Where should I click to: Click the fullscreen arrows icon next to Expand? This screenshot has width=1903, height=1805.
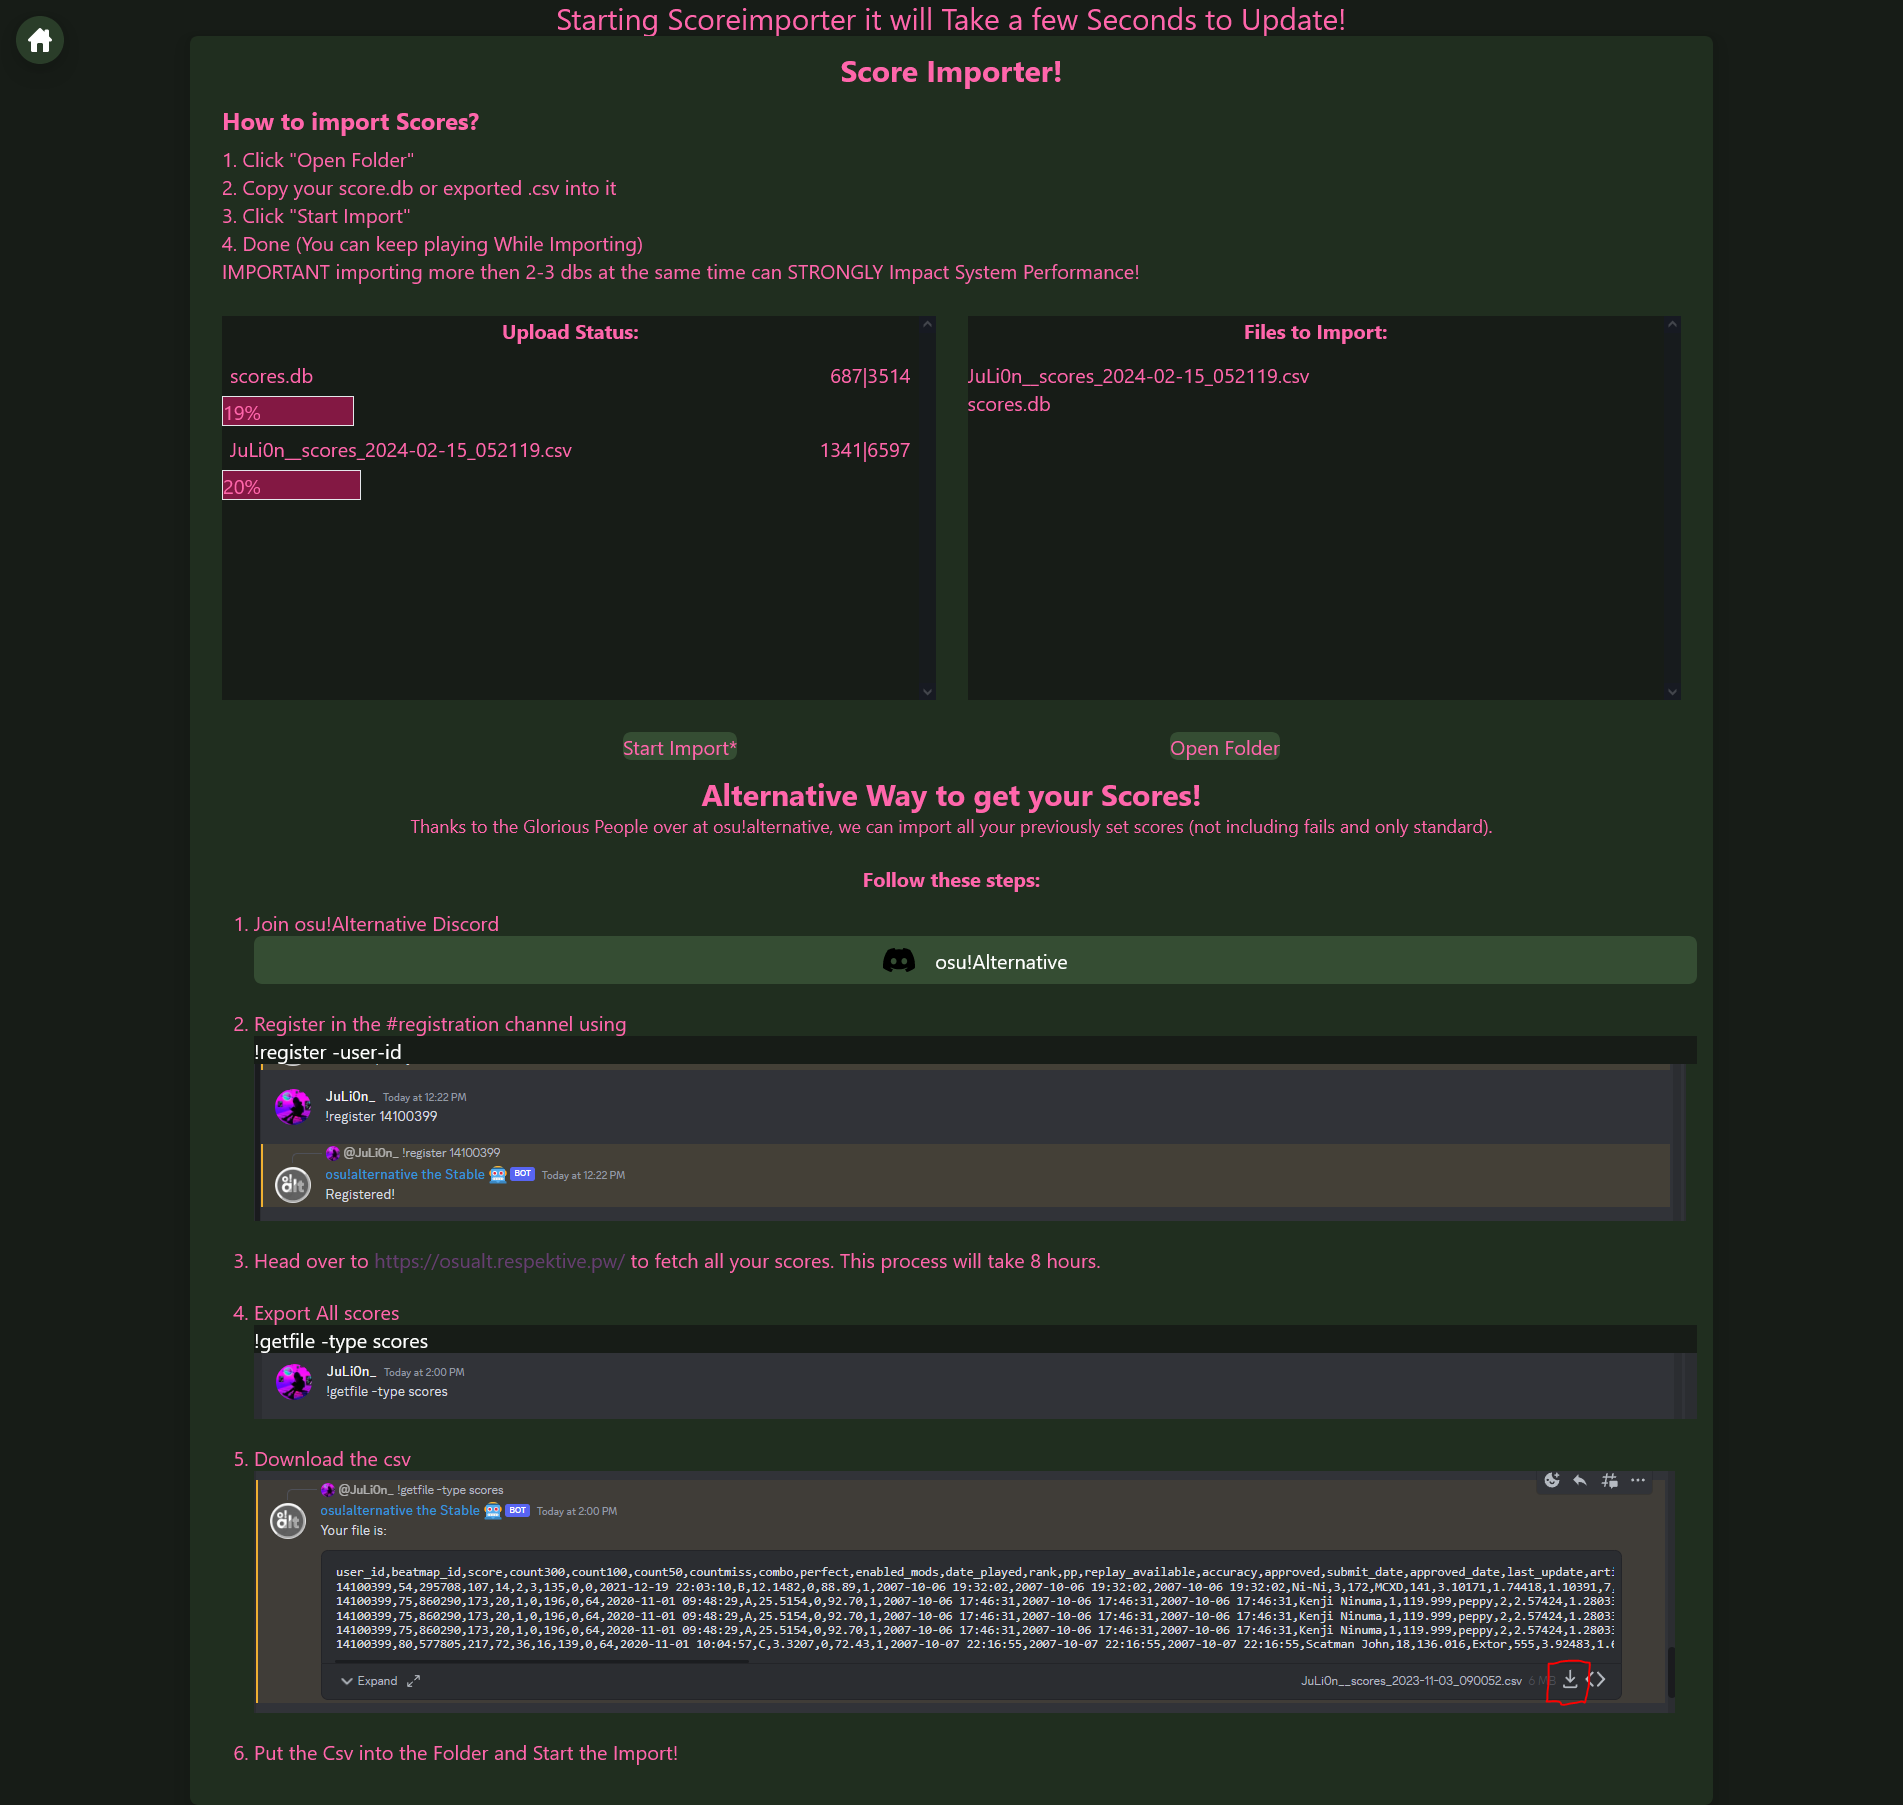pos(413,1681)
